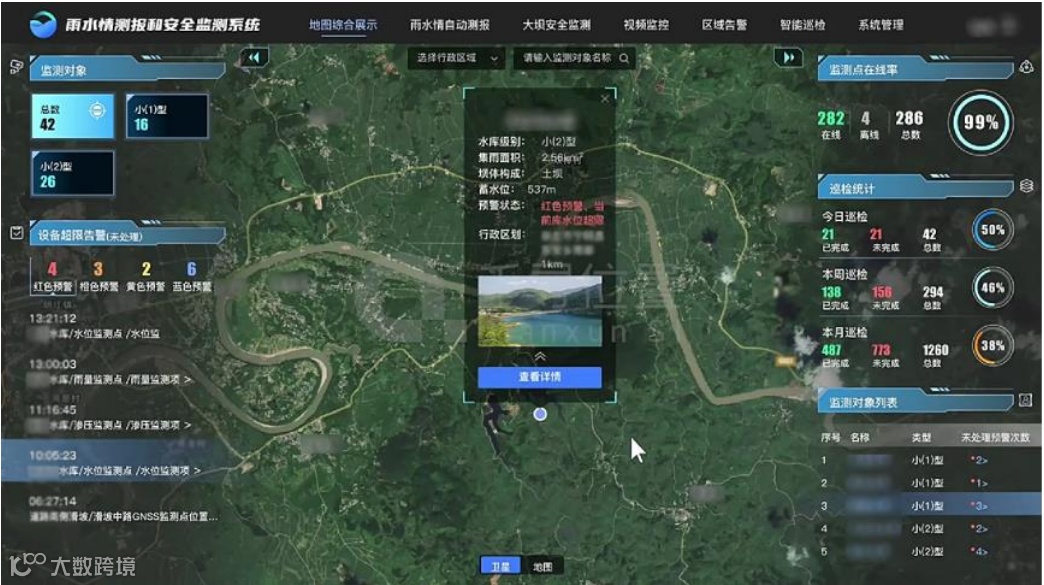The width and height of the screenshot is (1044, 585).
Task: Switch to 大坝安全监测 tab
Action: pos(556,25)
